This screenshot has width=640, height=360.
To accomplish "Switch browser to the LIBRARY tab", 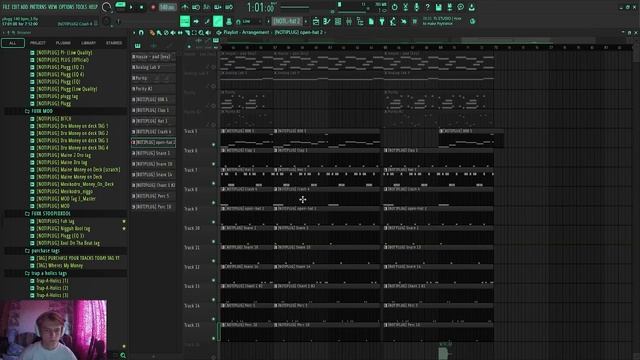I will pyautogui.click(x=89, y=43).
